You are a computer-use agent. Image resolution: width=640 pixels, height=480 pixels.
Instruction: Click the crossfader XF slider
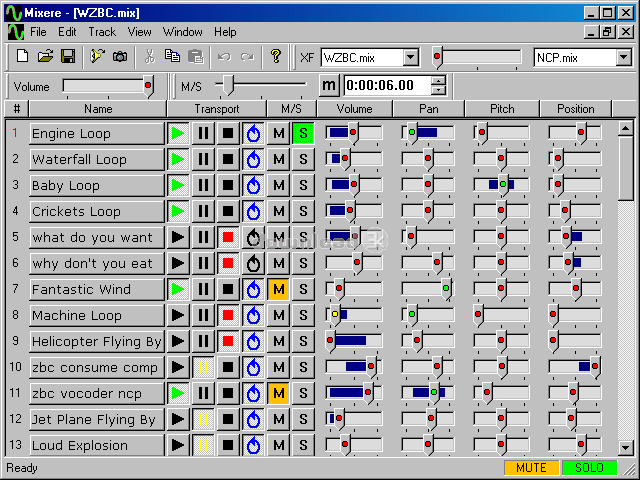pos(477,57)
